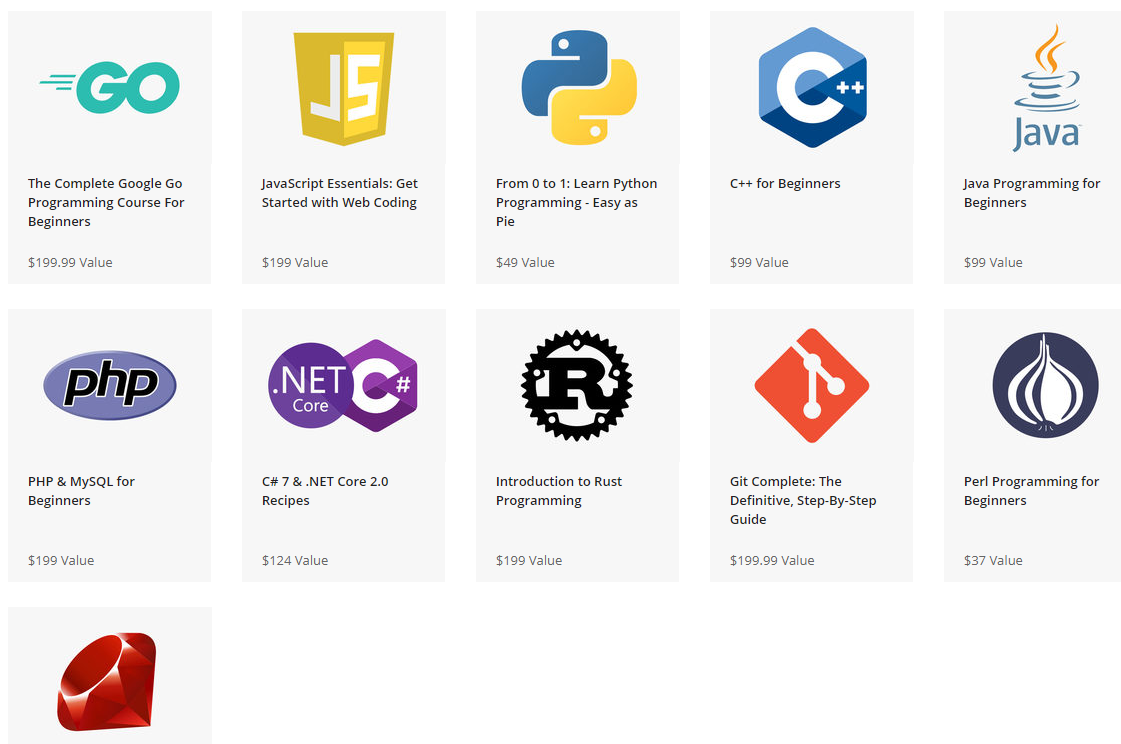Viewport: 1121px width, 744px height.
Task: Click the Git branch diamond logo
Action: tap(812, 385)
